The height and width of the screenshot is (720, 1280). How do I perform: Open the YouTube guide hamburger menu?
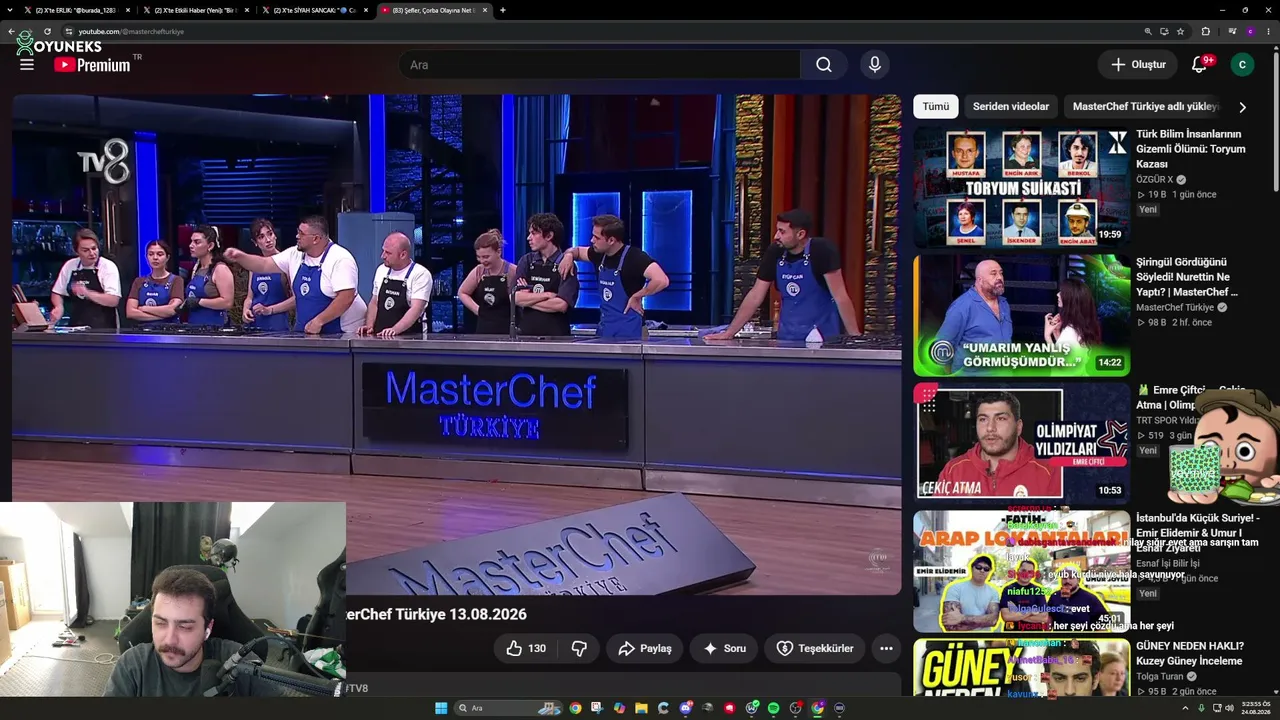click(x=27, y=65)
